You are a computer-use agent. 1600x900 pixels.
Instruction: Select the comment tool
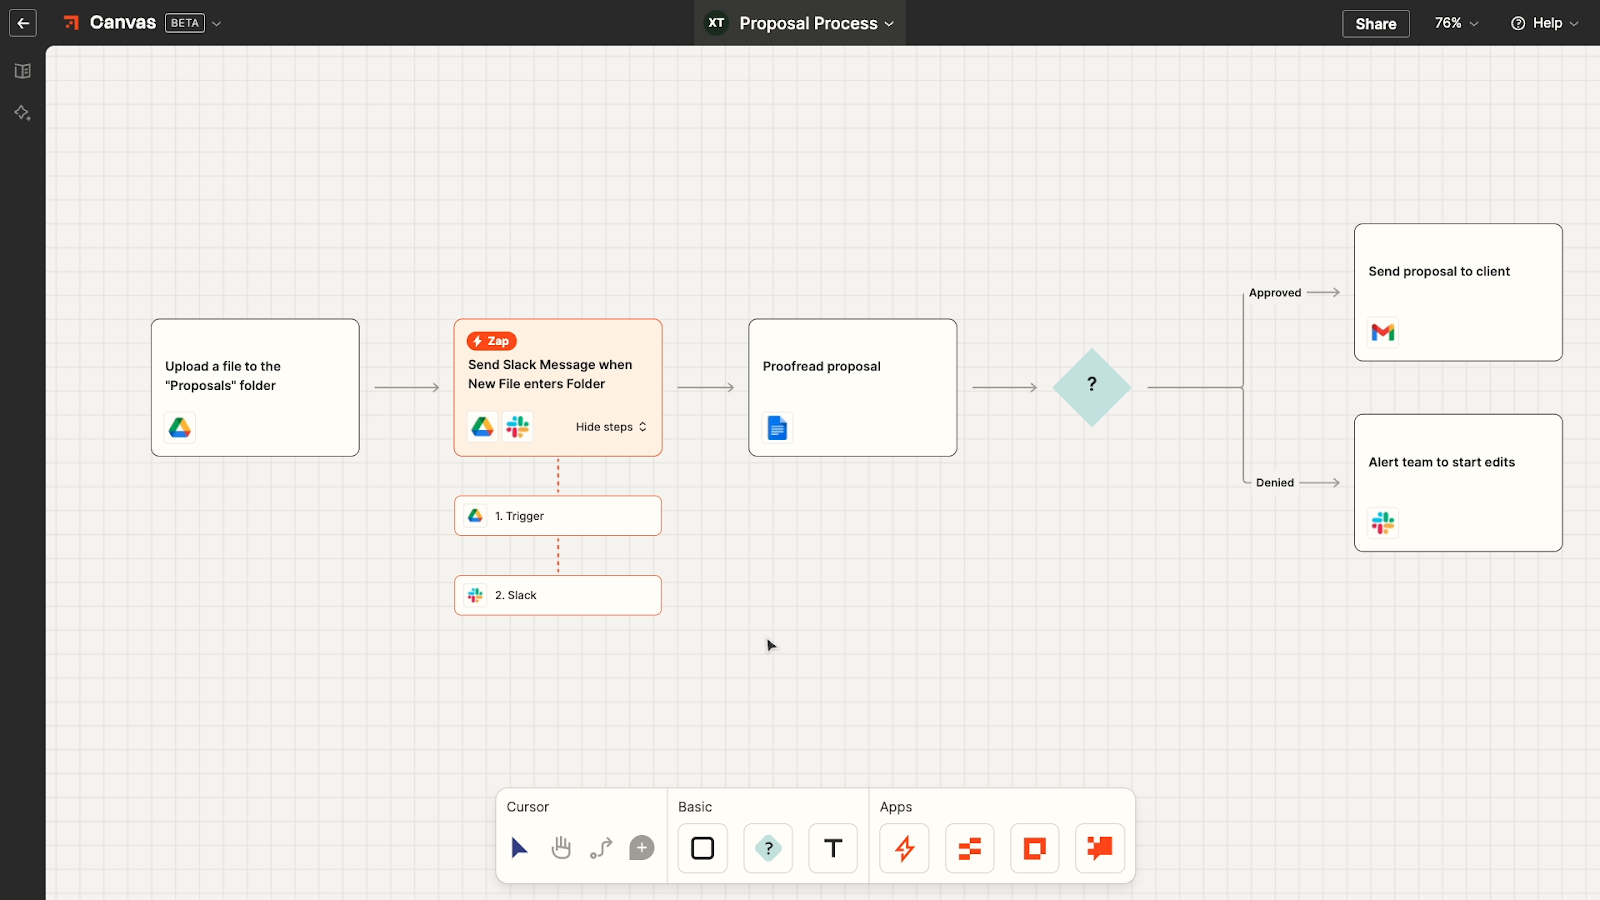641,848
